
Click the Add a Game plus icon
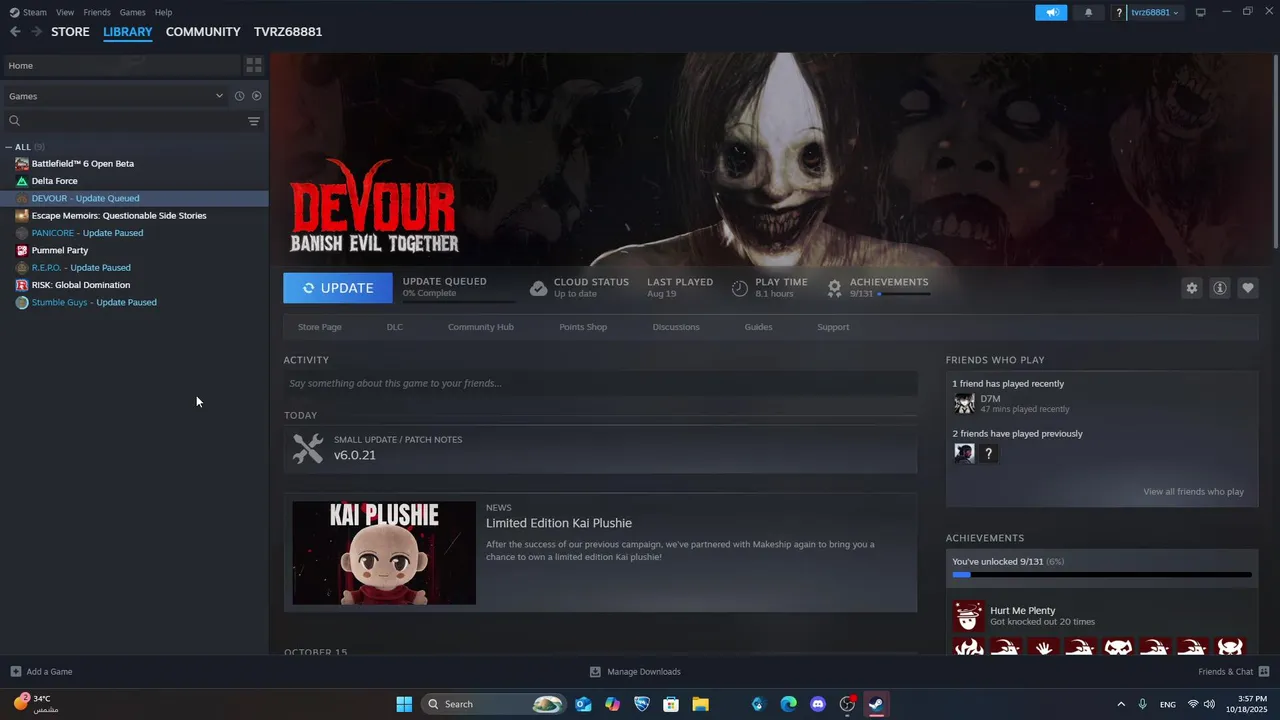pos(15,672)
